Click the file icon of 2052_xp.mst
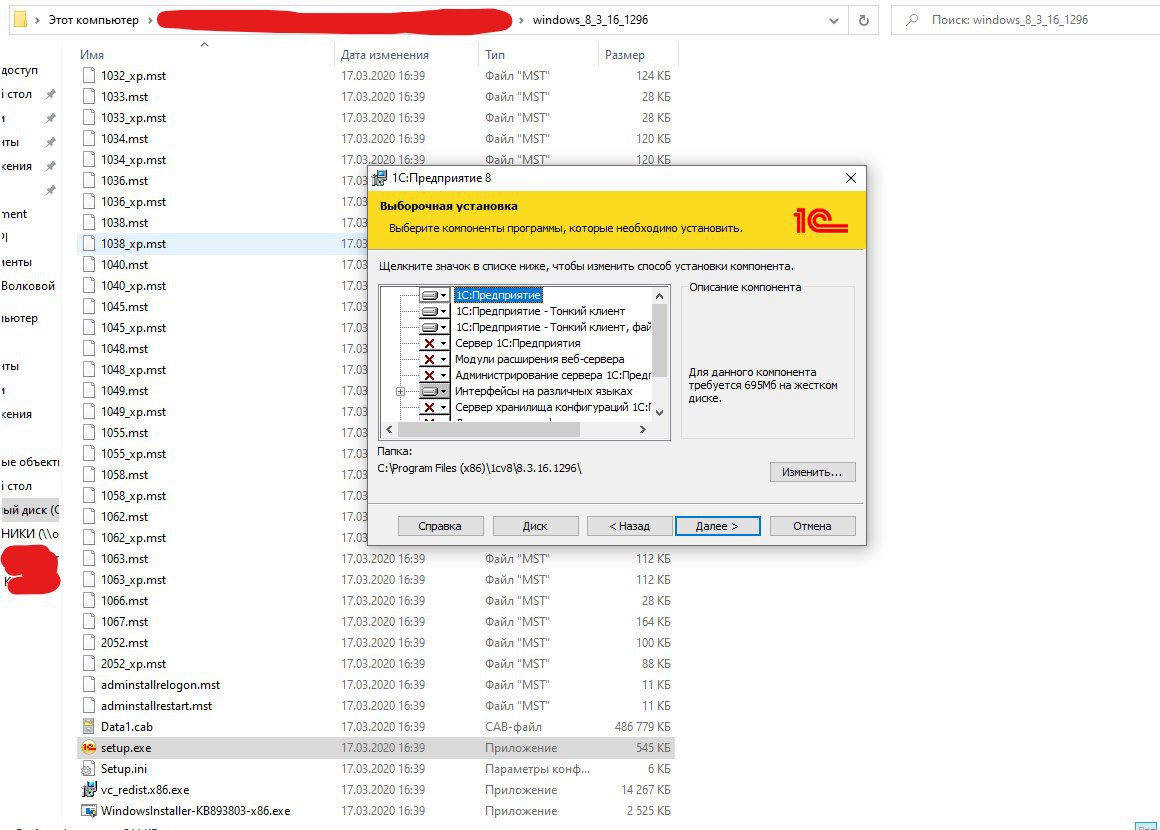The height and width of the screenshot is (830, 1160). pyautogui.click(x=89, y=664)
